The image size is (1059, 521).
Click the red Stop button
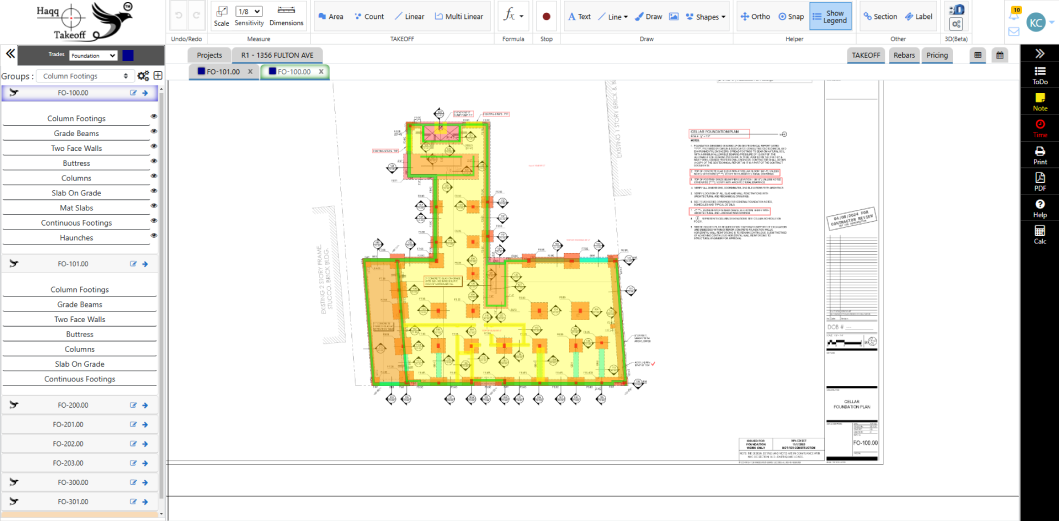(546, 17)
